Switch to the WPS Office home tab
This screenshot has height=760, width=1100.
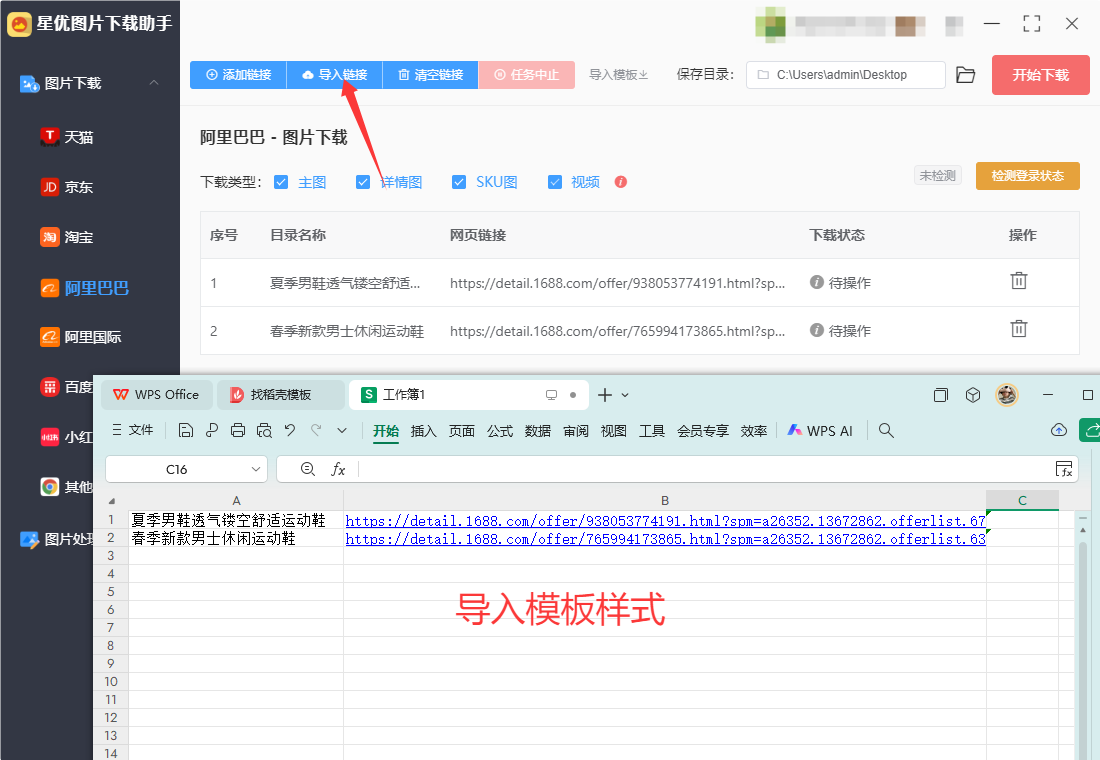coord(156,394)
